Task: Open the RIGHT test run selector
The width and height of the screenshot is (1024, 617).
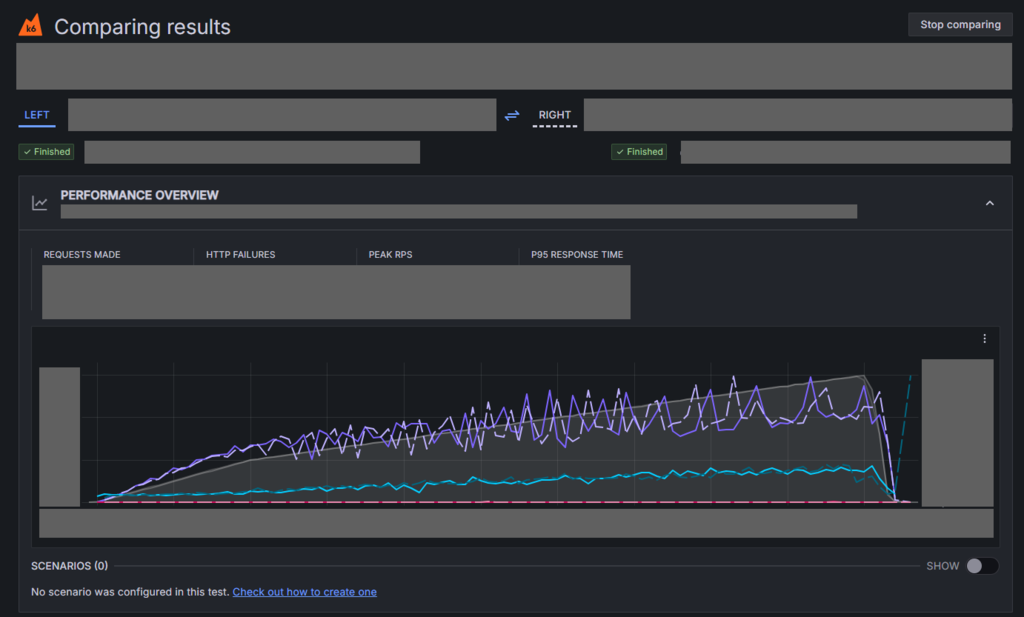Action: [797, 115]
